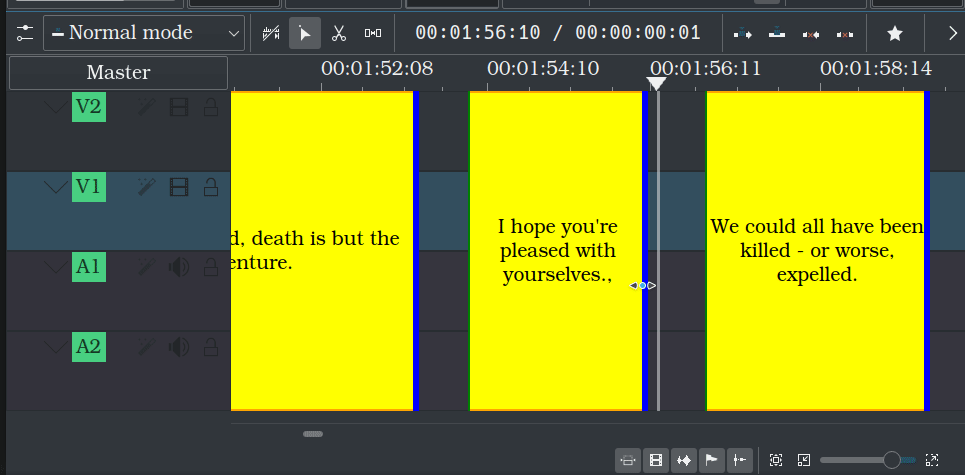Viewport: 965px width, 475px height.
Task: Expand the toolbar overflow arrow
Action: click(x=952, y=33)
